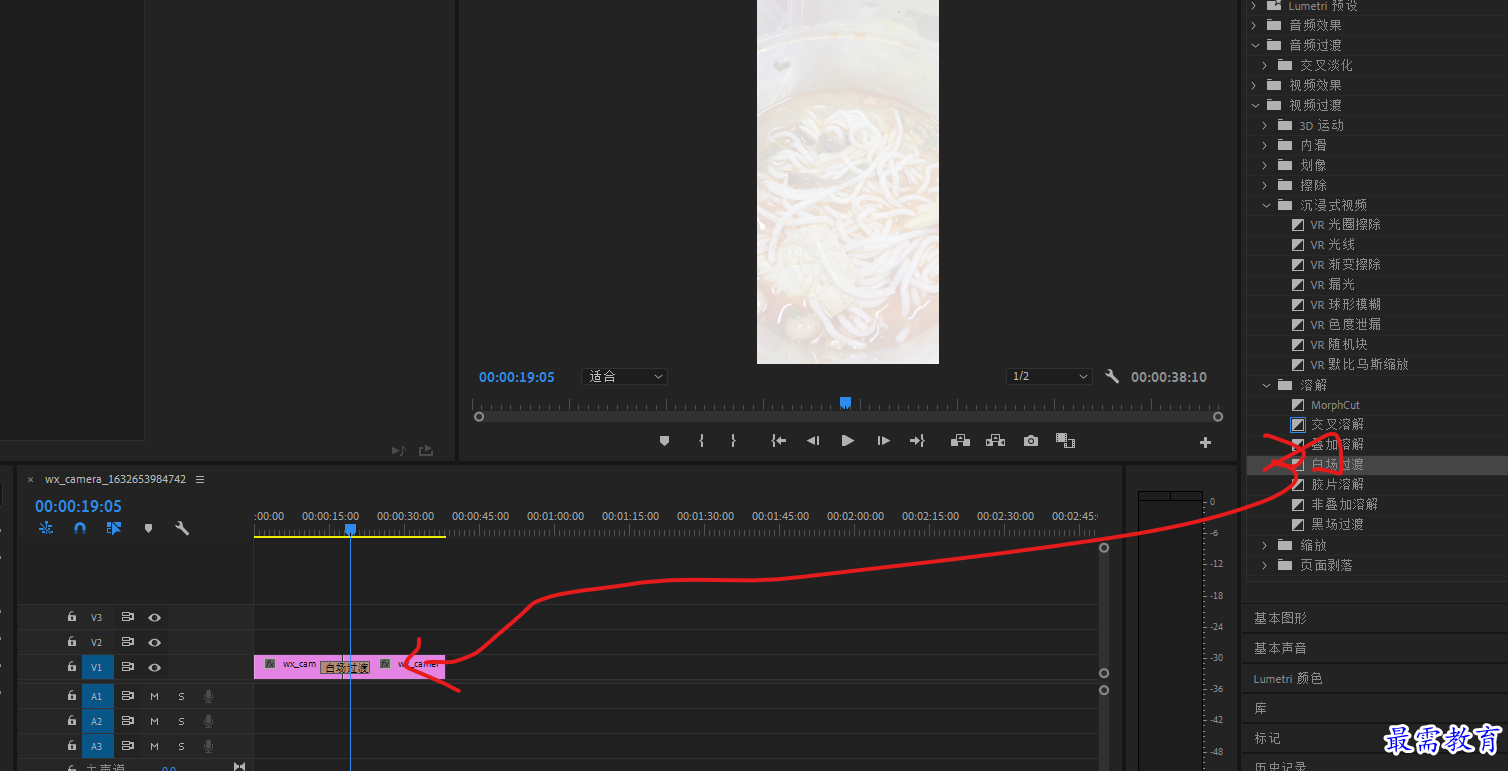
Task: Target track A3 header
Action: pos(97,746)
